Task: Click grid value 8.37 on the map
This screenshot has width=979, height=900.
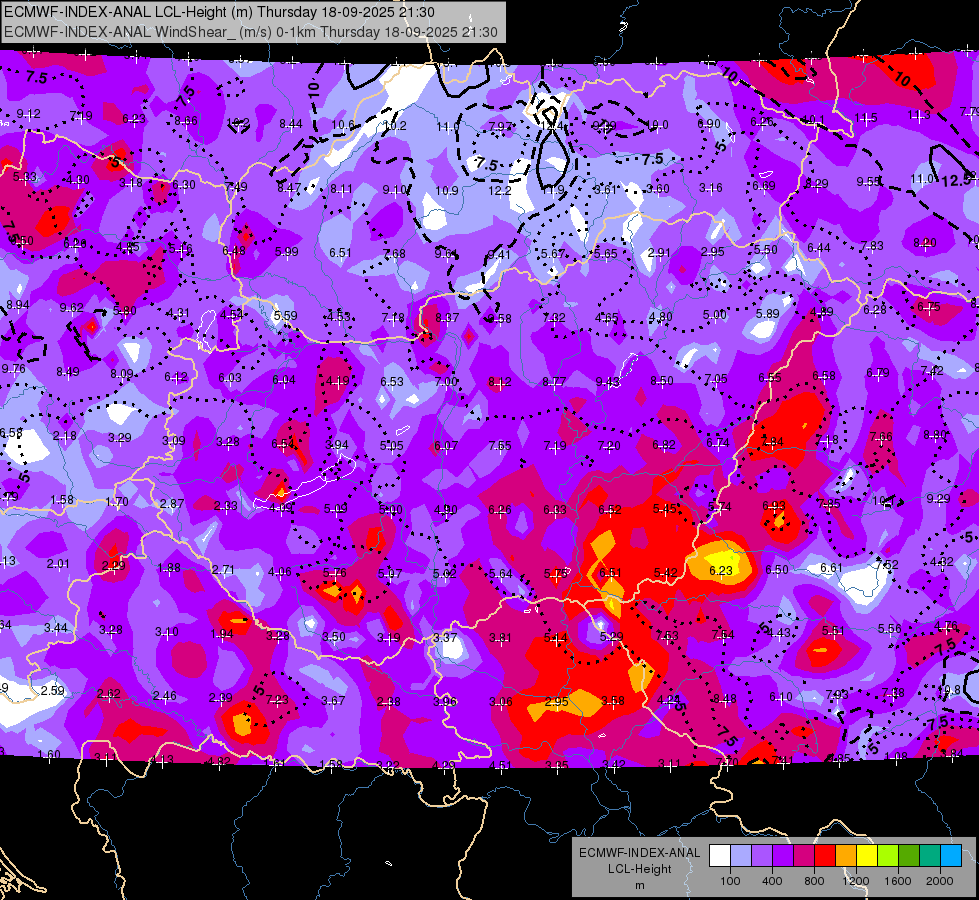Action: coord(447,318)
